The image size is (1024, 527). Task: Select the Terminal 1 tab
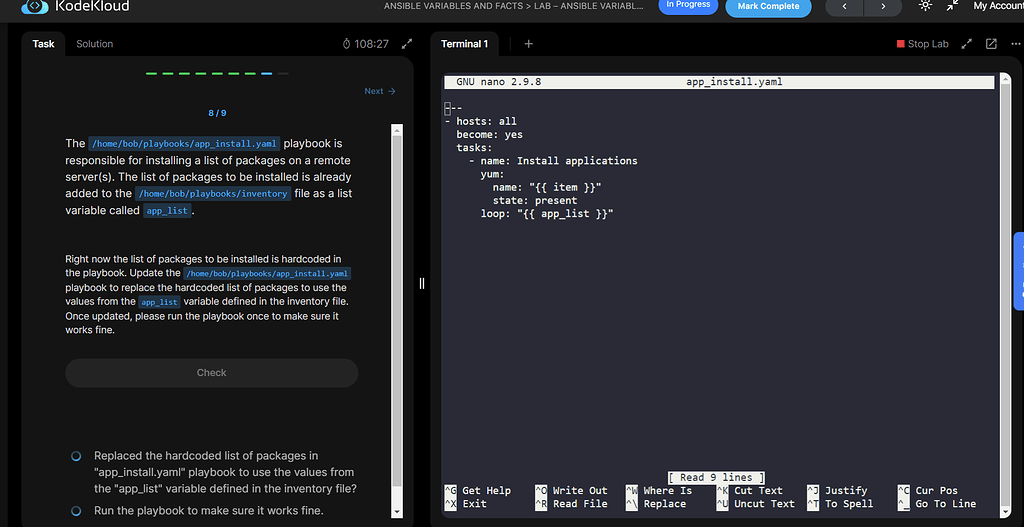pyautogui.click(x=464, y=44)
